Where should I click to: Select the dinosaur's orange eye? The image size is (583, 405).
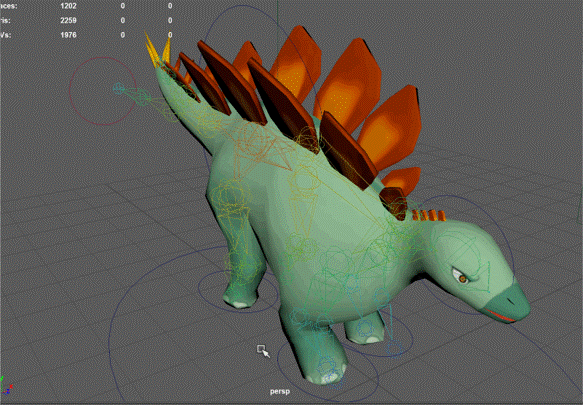463,278
